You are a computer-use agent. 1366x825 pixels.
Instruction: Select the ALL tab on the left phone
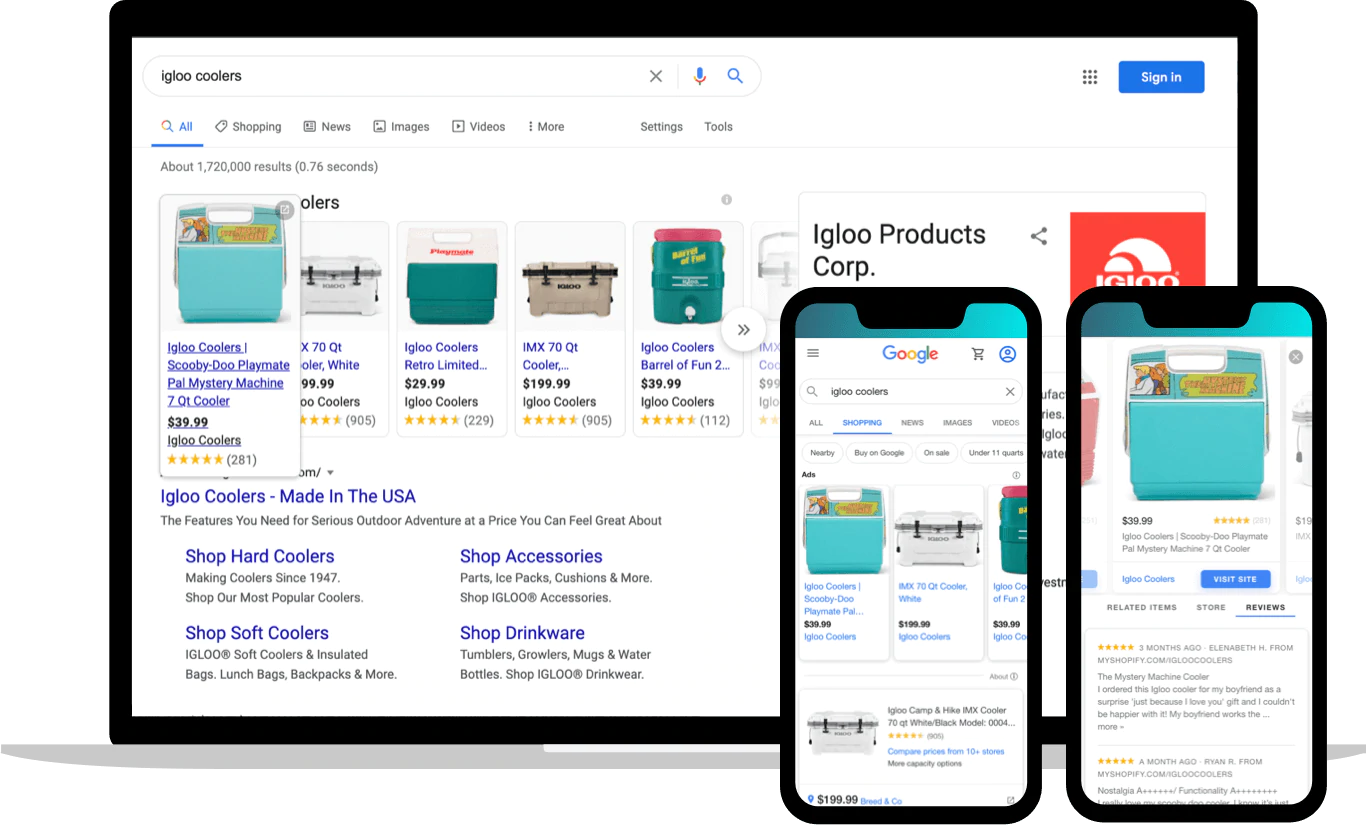pos(816,423)
